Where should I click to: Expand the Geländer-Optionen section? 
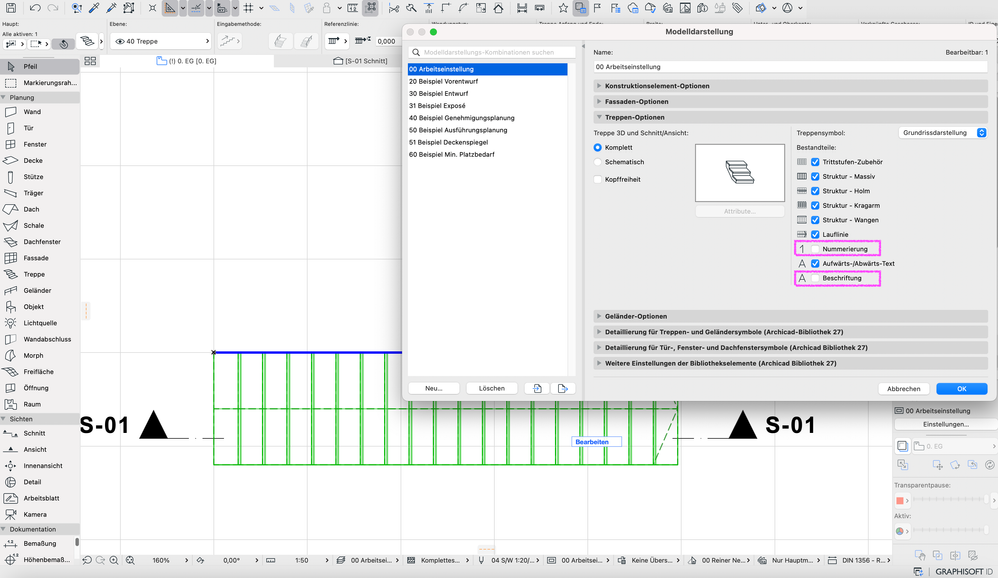tap(791, 316)
